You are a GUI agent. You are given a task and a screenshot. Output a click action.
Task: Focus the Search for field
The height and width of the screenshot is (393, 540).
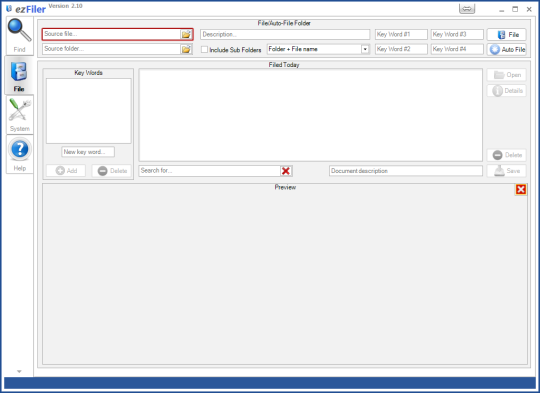(x=210, y=171)
